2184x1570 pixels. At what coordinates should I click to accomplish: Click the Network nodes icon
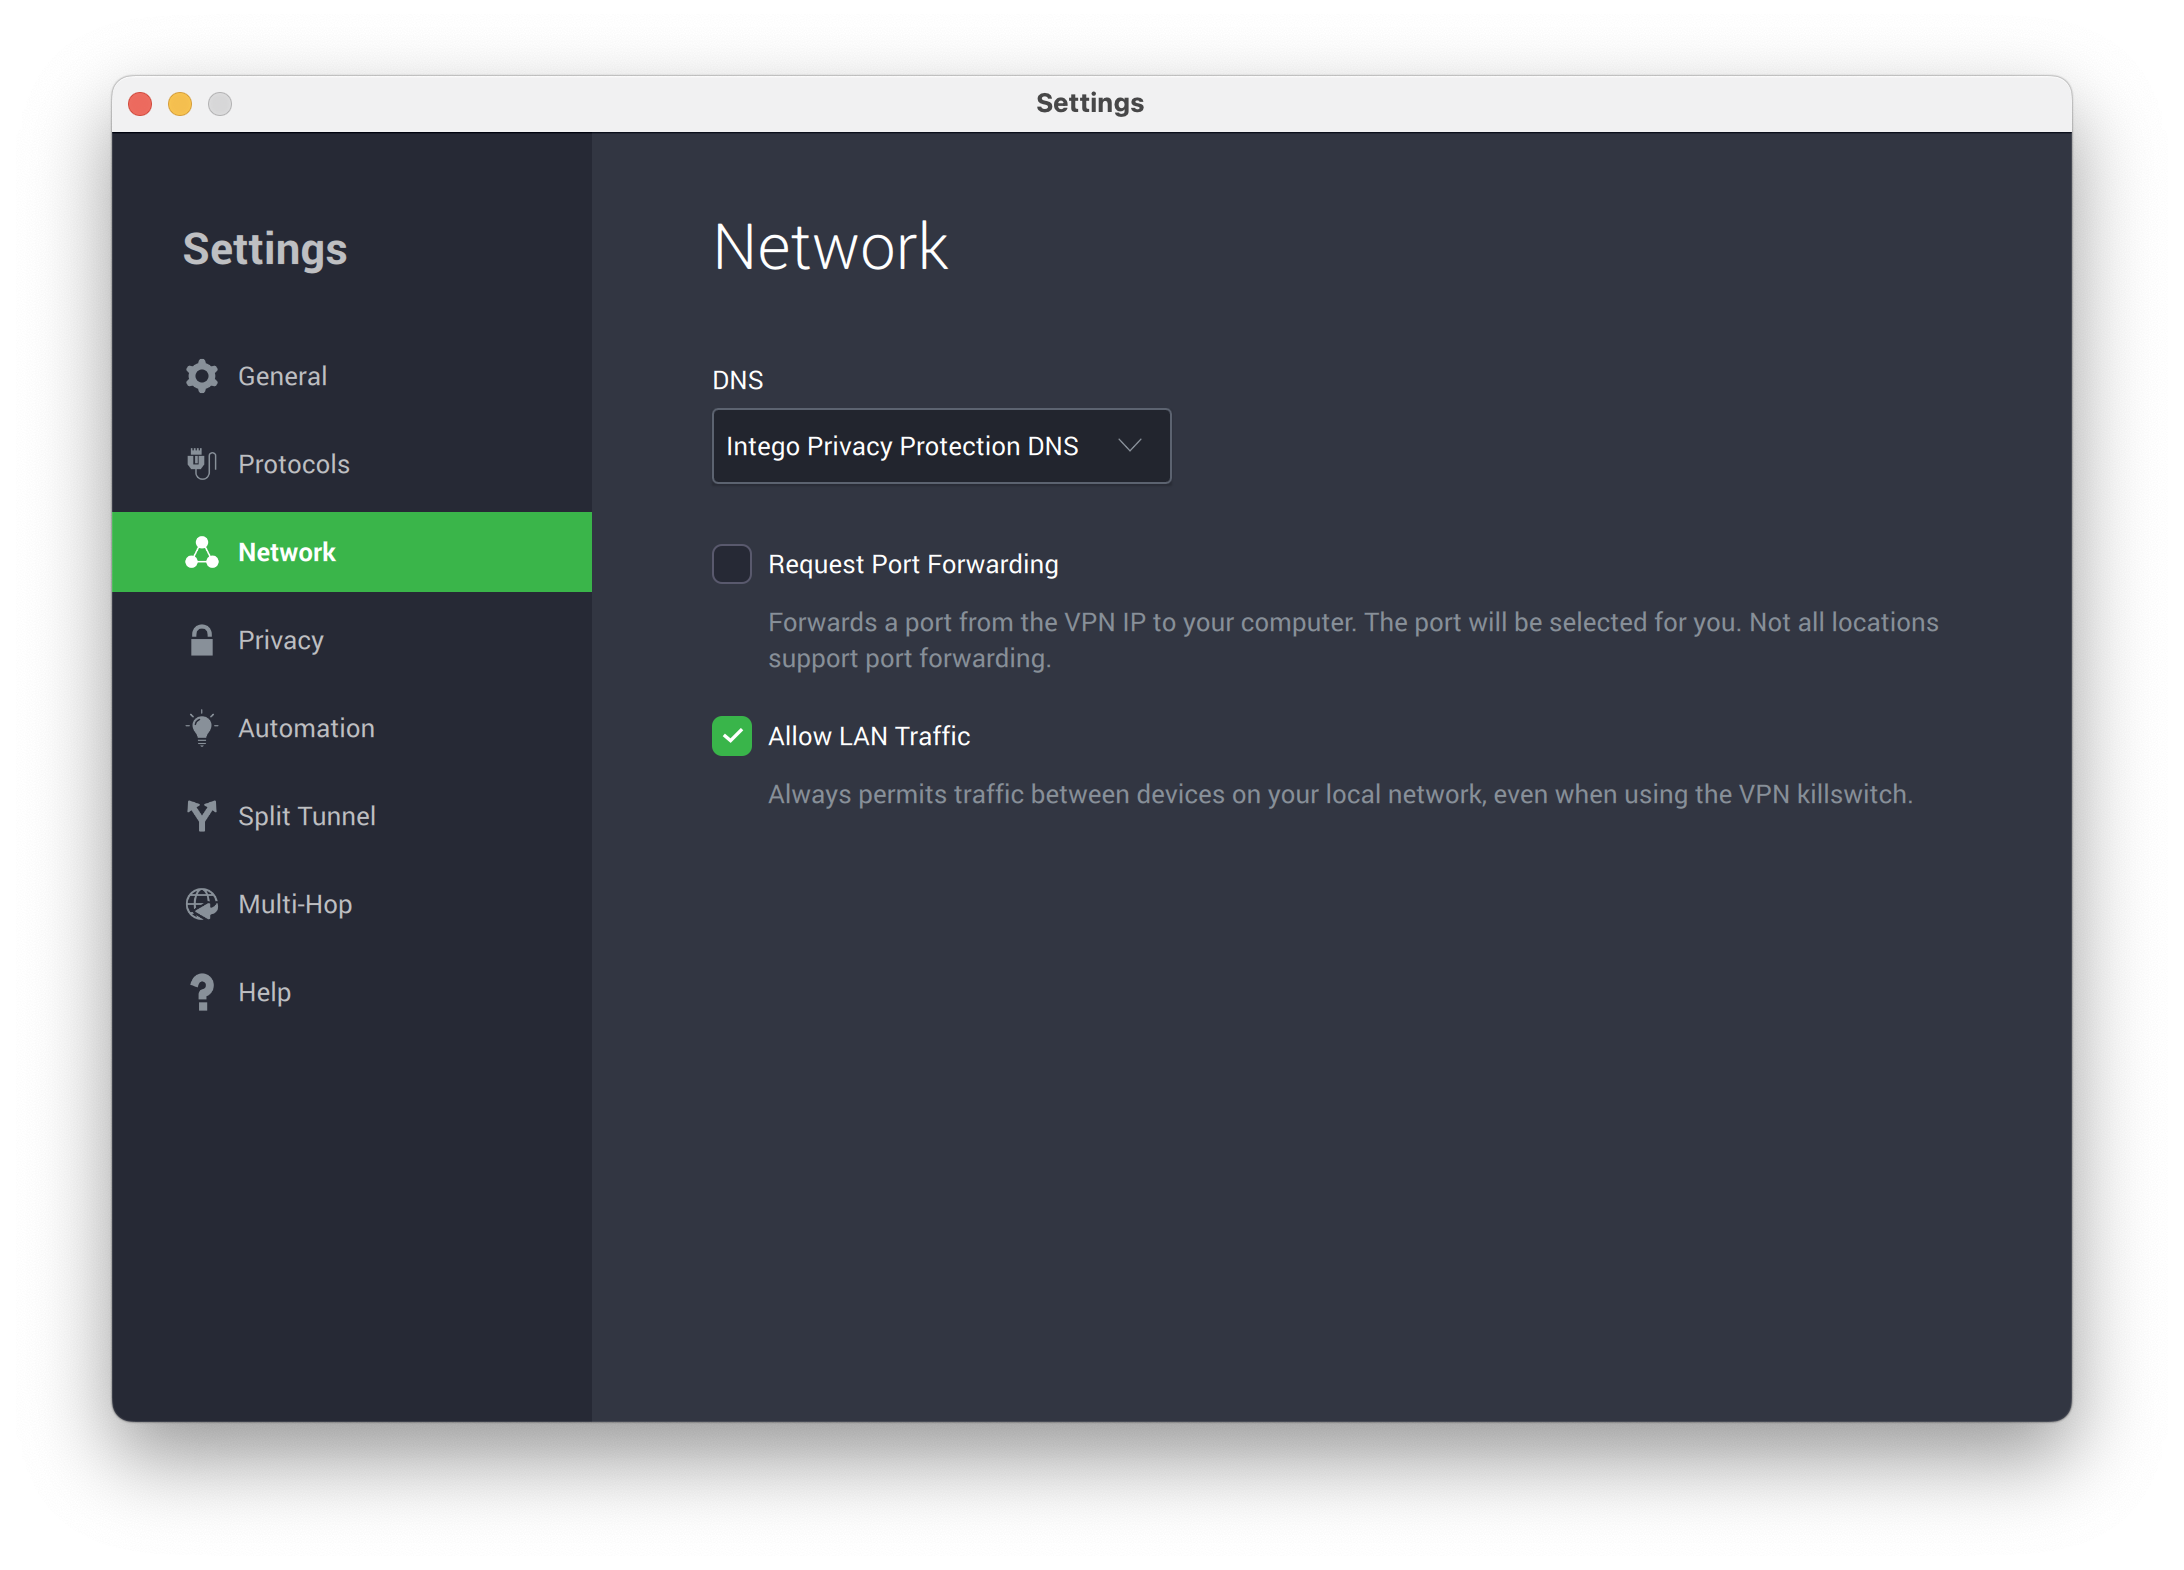tap(202, 552)
